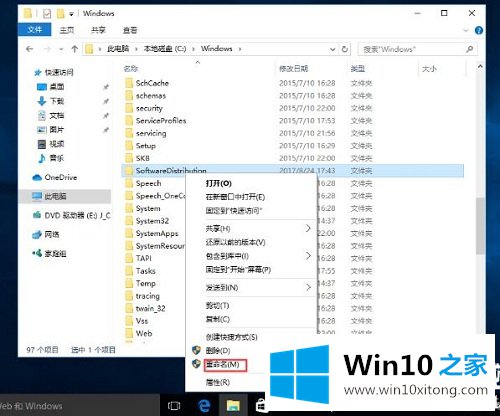Click the search magnifier icon
Viewport: 500px width, 416px height.
pyautogui.click(x=470, y=49)
